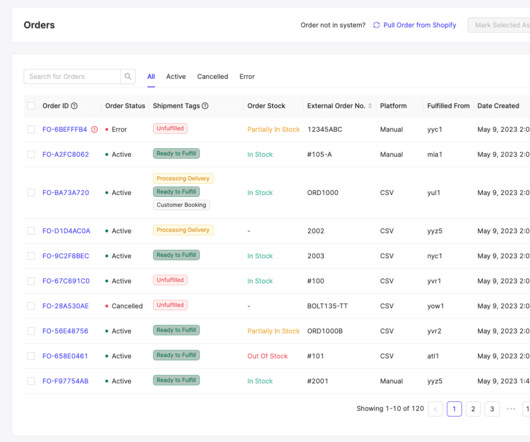The height and width of the screenshot is (442, 530).
Task: Jump to page 3 of orders
Action: [x=492, y=409]
